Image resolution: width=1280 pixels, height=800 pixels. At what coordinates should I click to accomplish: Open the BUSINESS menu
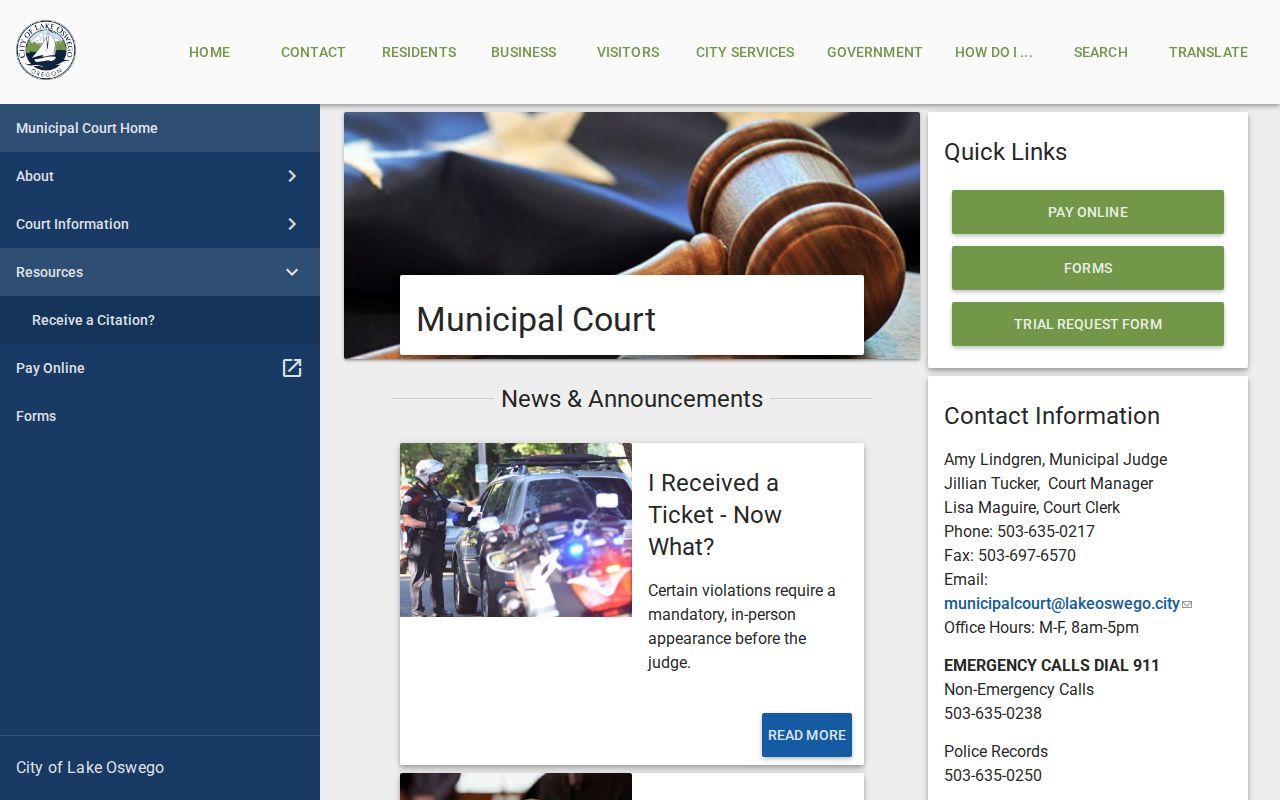click(523, 52)
